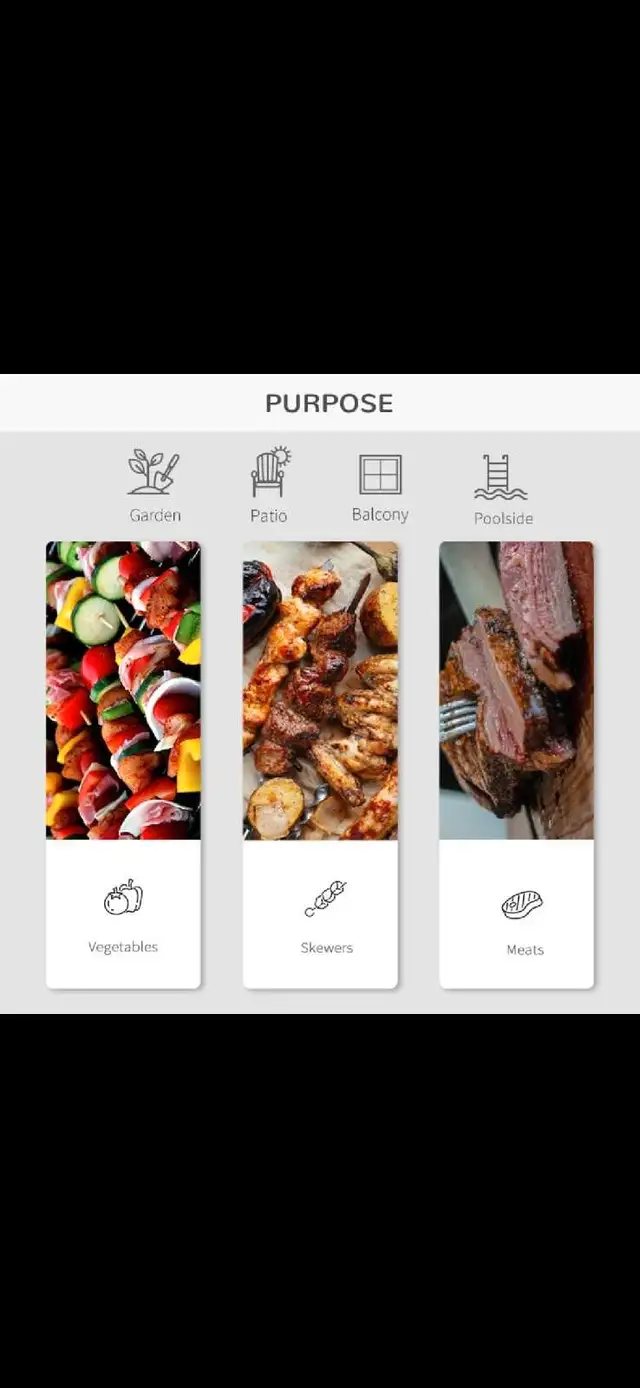
Task: View the grilled chicken skewers photo
Action: click(320, 690)
